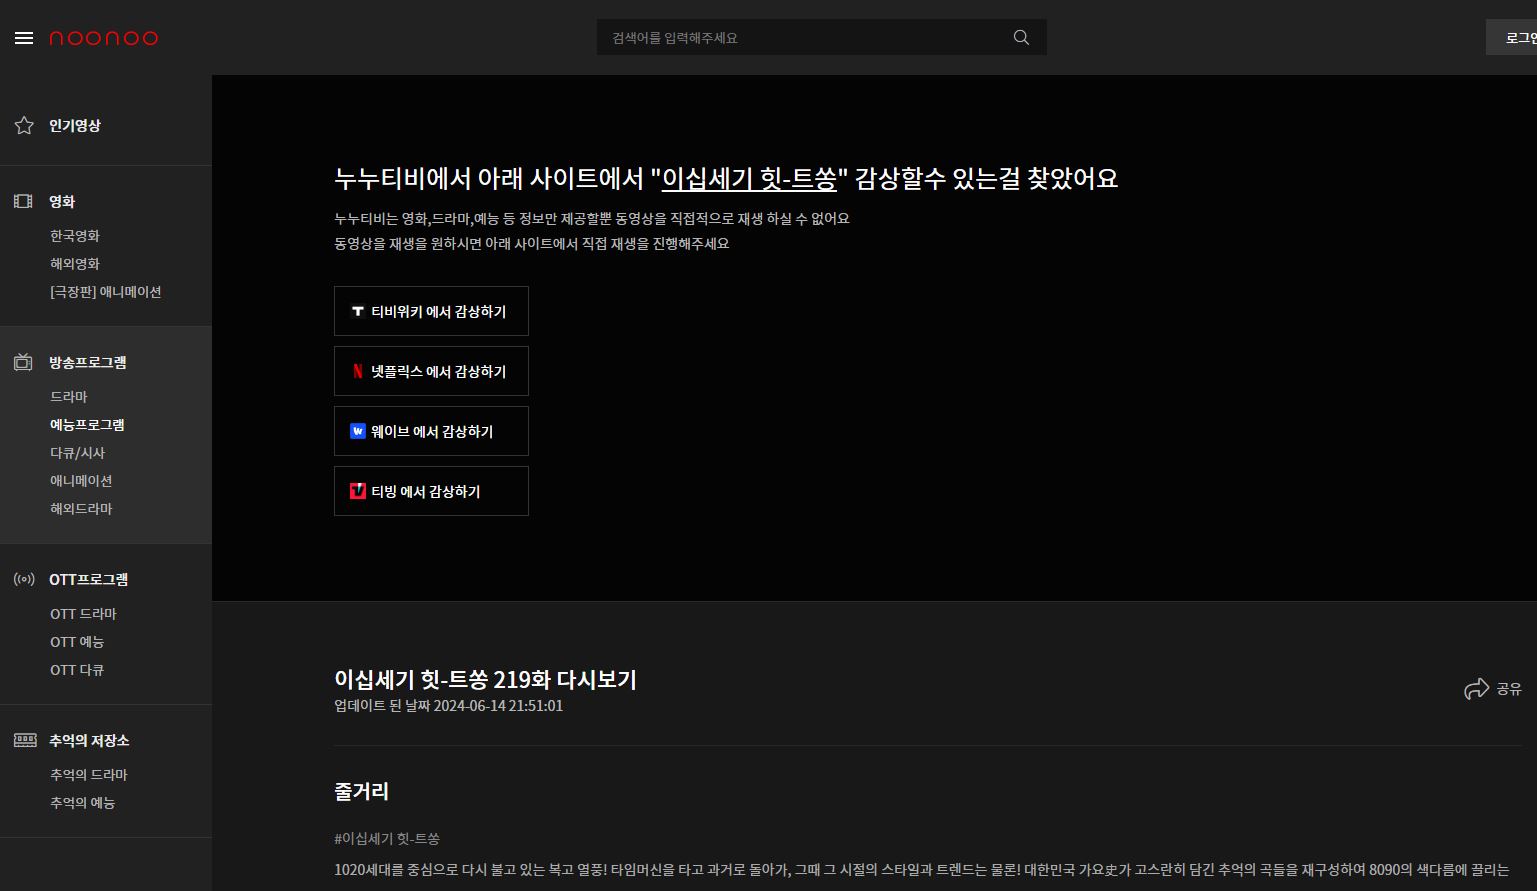Click the Wavve W logo icon
The width and height of the screenshot is (1537, 891).
tap(357, 431)
